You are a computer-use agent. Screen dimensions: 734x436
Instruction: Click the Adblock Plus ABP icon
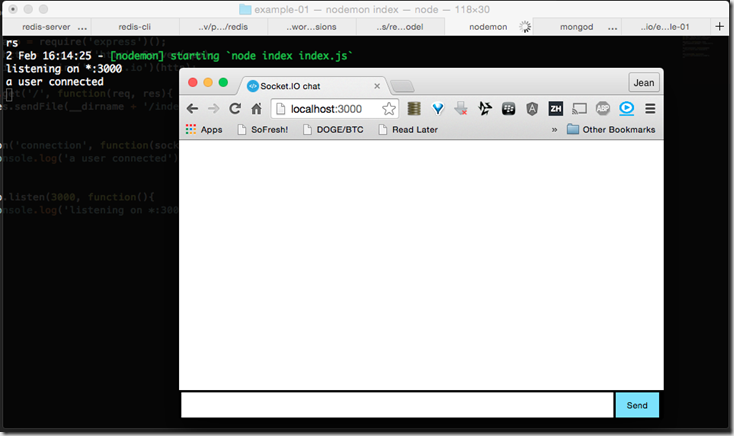(x=603, y=109)
